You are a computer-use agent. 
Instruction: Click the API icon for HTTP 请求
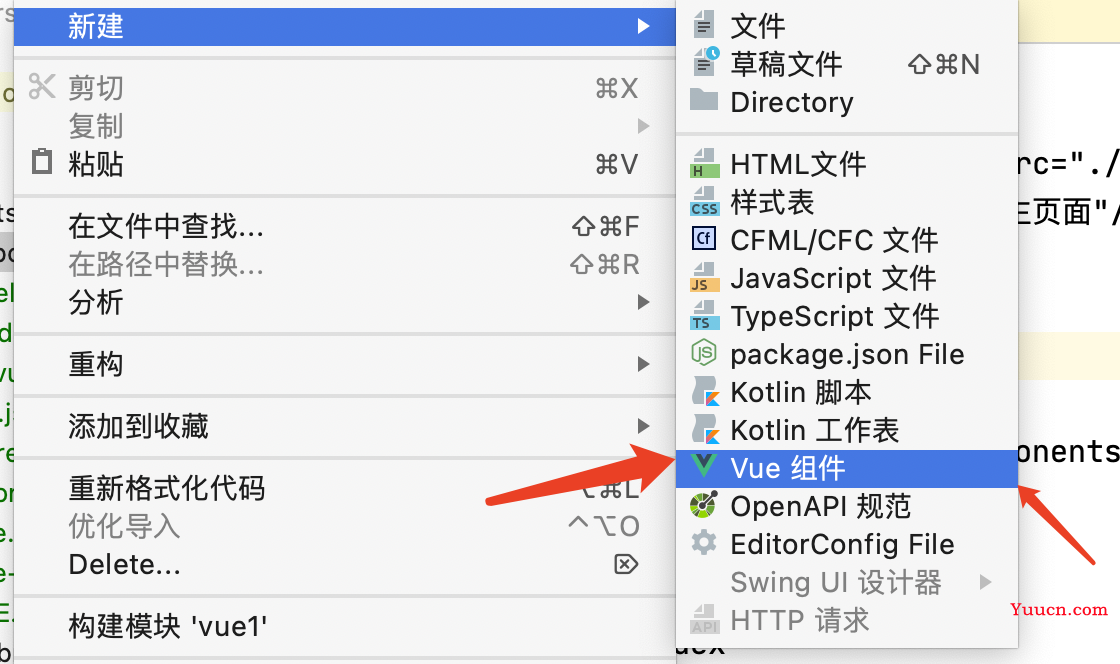tap(704, 619)
